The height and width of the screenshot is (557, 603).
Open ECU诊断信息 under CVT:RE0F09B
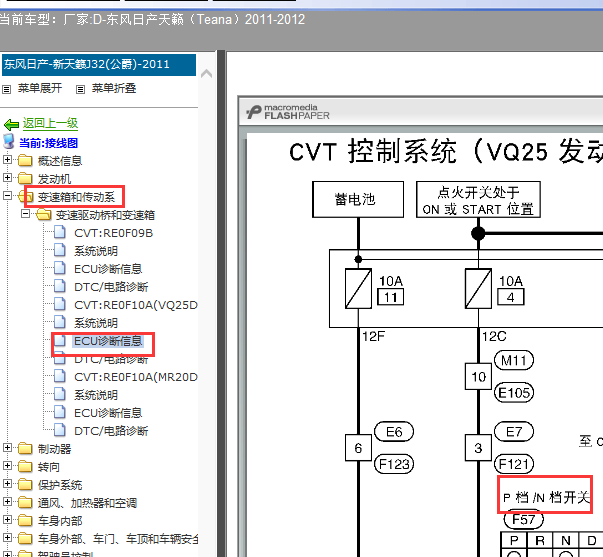tap(108, 269)
